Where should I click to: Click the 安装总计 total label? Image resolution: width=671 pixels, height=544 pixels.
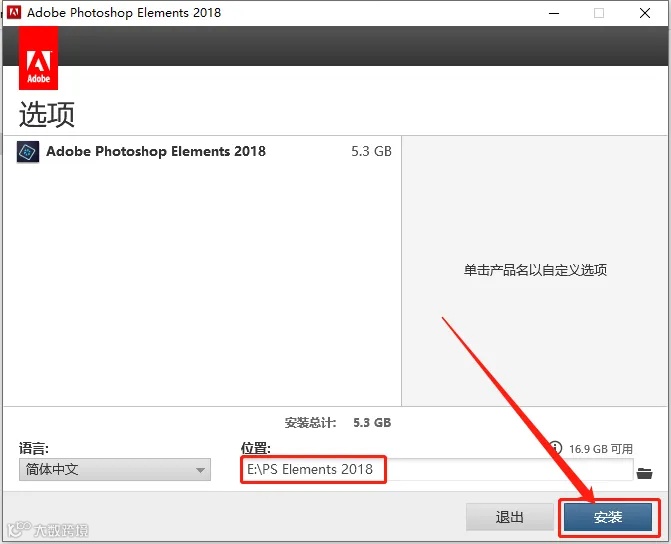(310, 423)
